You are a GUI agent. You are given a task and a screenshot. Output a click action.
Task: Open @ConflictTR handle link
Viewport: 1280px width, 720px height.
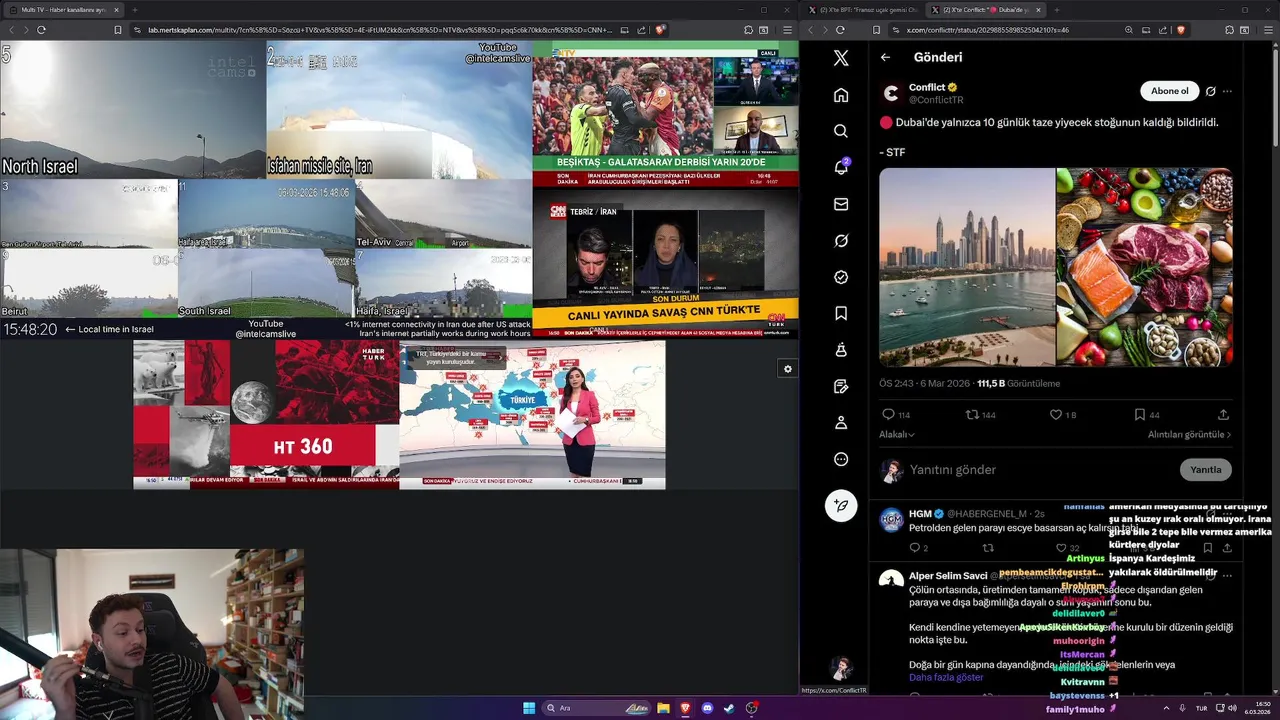[936, 100]
